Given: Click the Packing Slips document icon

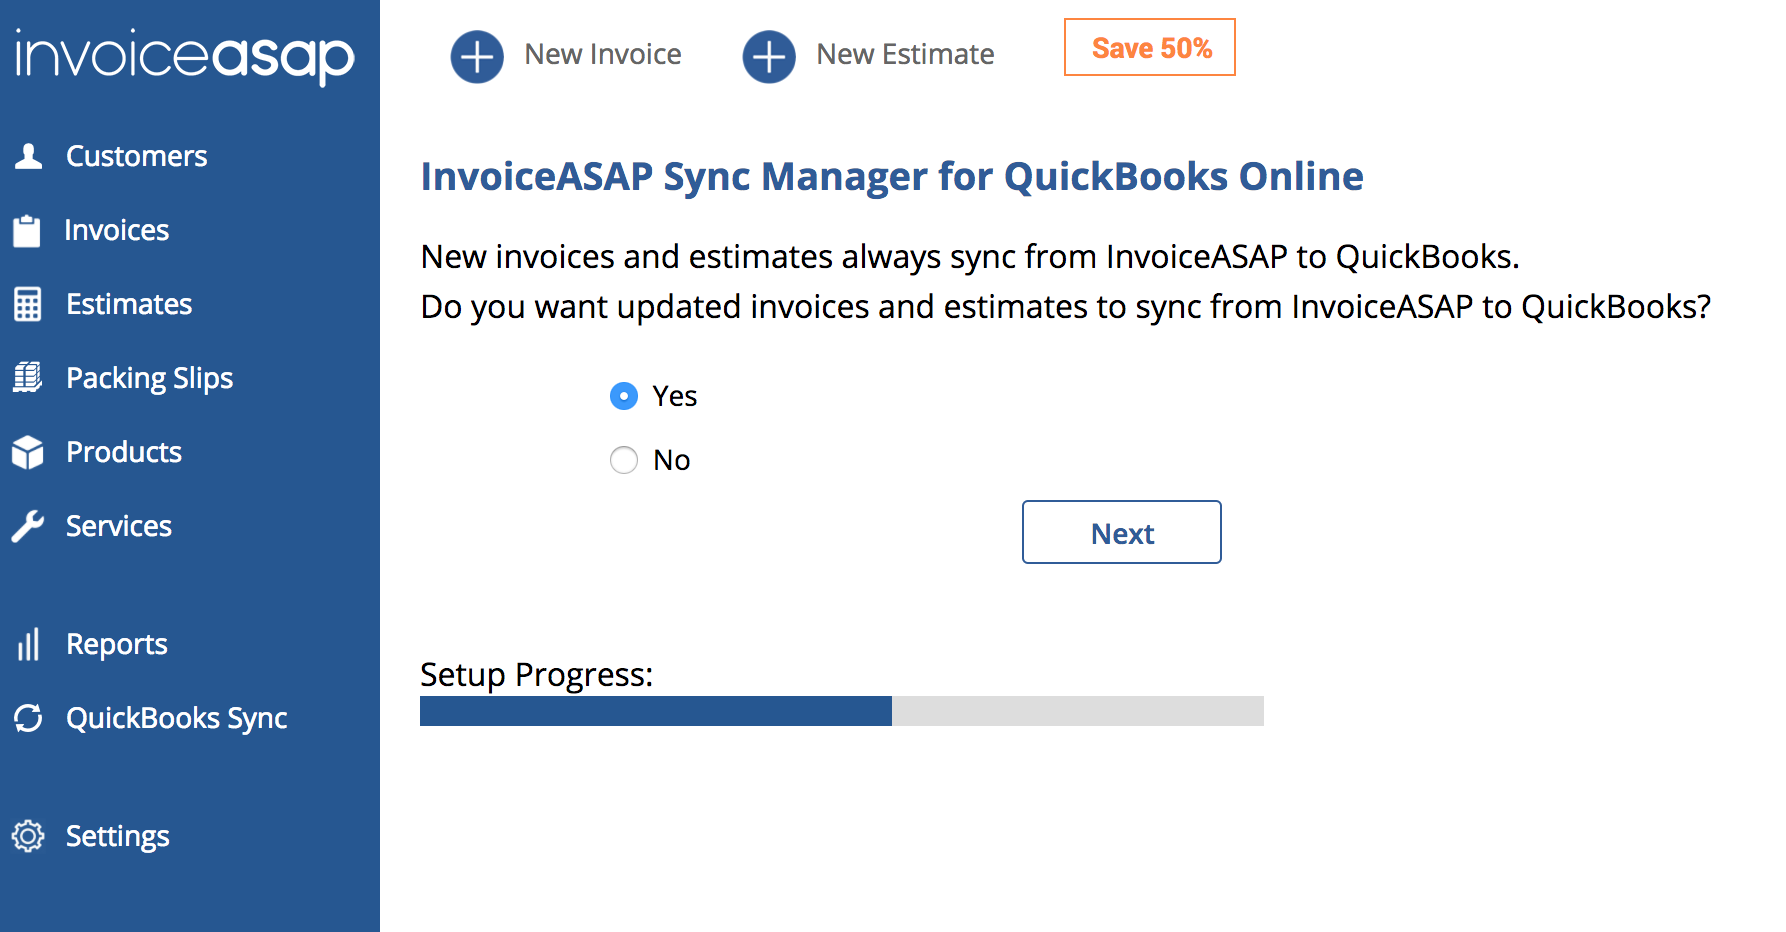Looking at the screenshot, I should point(28,378).
